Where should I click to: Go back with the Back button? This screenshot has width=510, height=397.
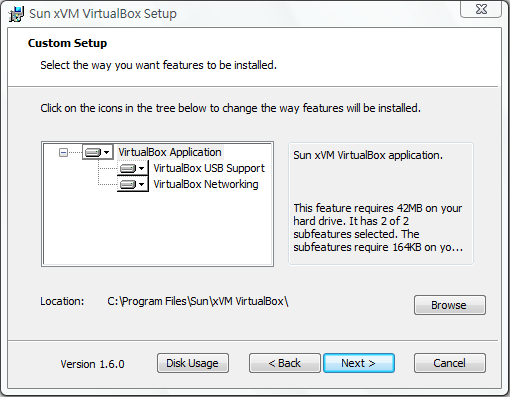[285, 363]
